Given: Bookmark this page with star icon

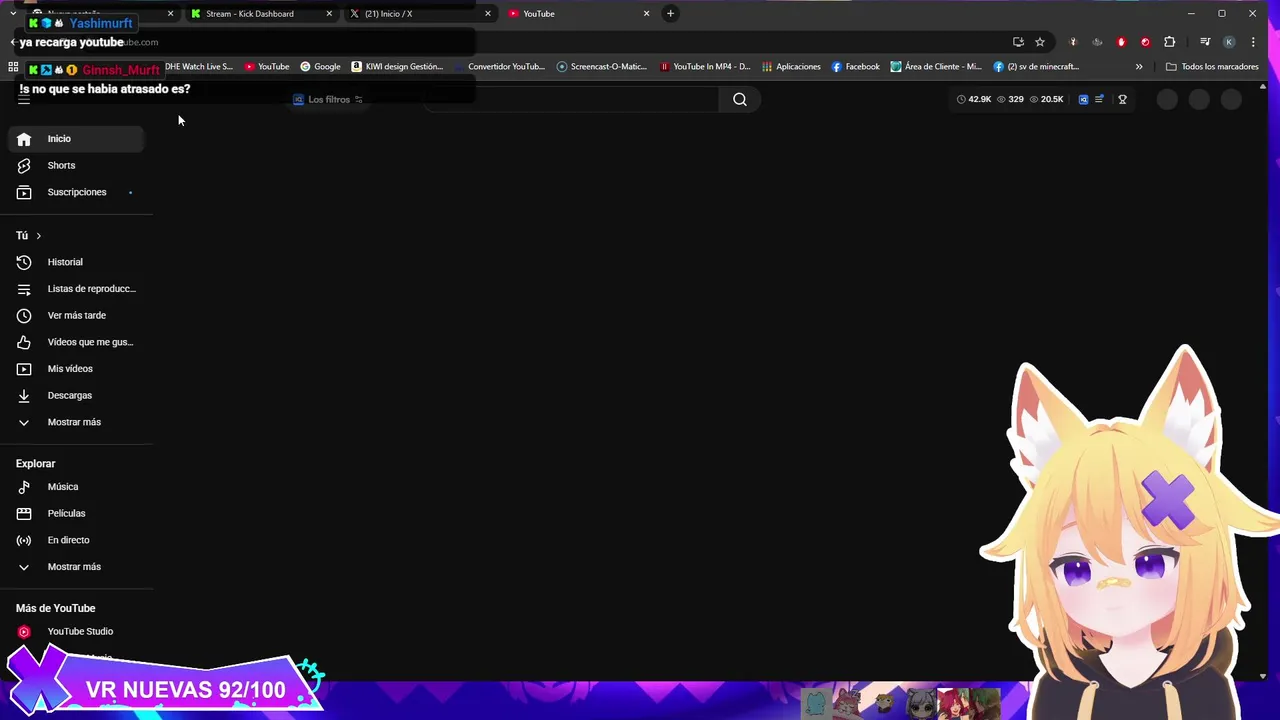Looking at the screenshot, I should (1040, 42).
